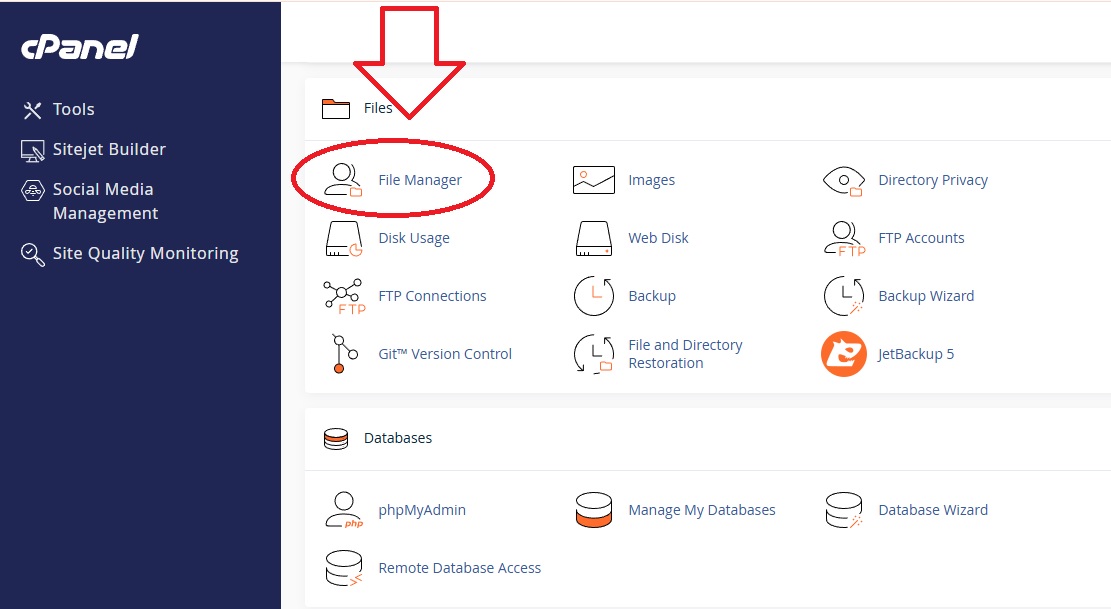This screenshot has width=1111, height=609.
Task: Check Disk Usage
Action: [x=413, y=238]
